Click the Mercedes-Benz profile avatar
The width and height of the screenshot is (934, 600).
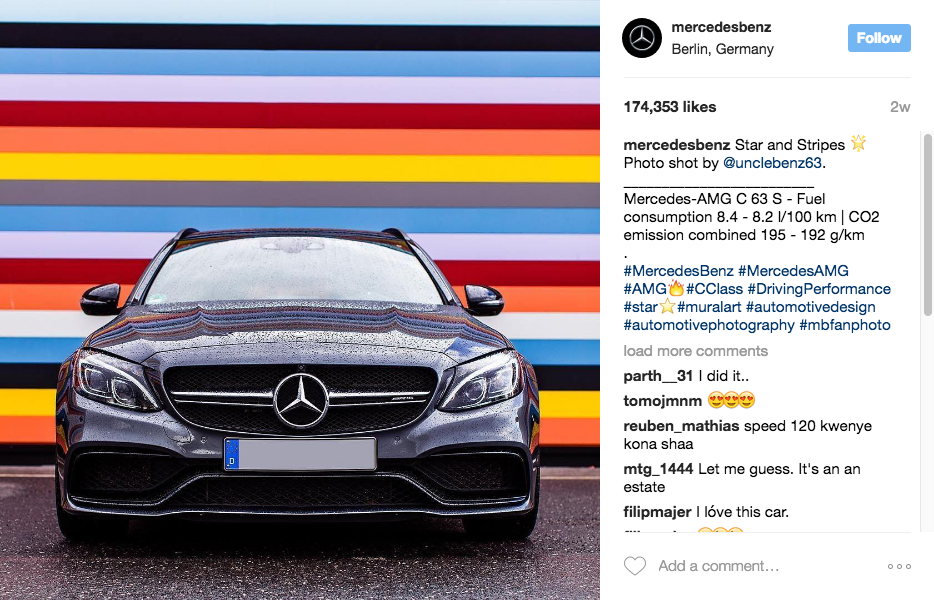tap(642, 38)
